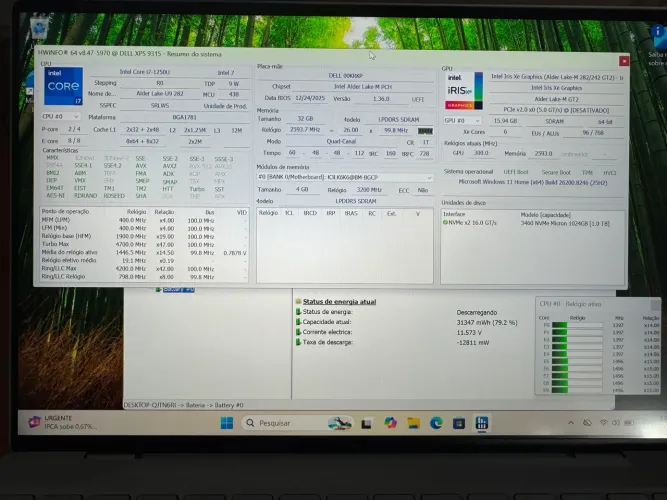Viewport: 667px width, 500px height.
Task: Open the URGENTE IPCA news widget
Action: 63,423
